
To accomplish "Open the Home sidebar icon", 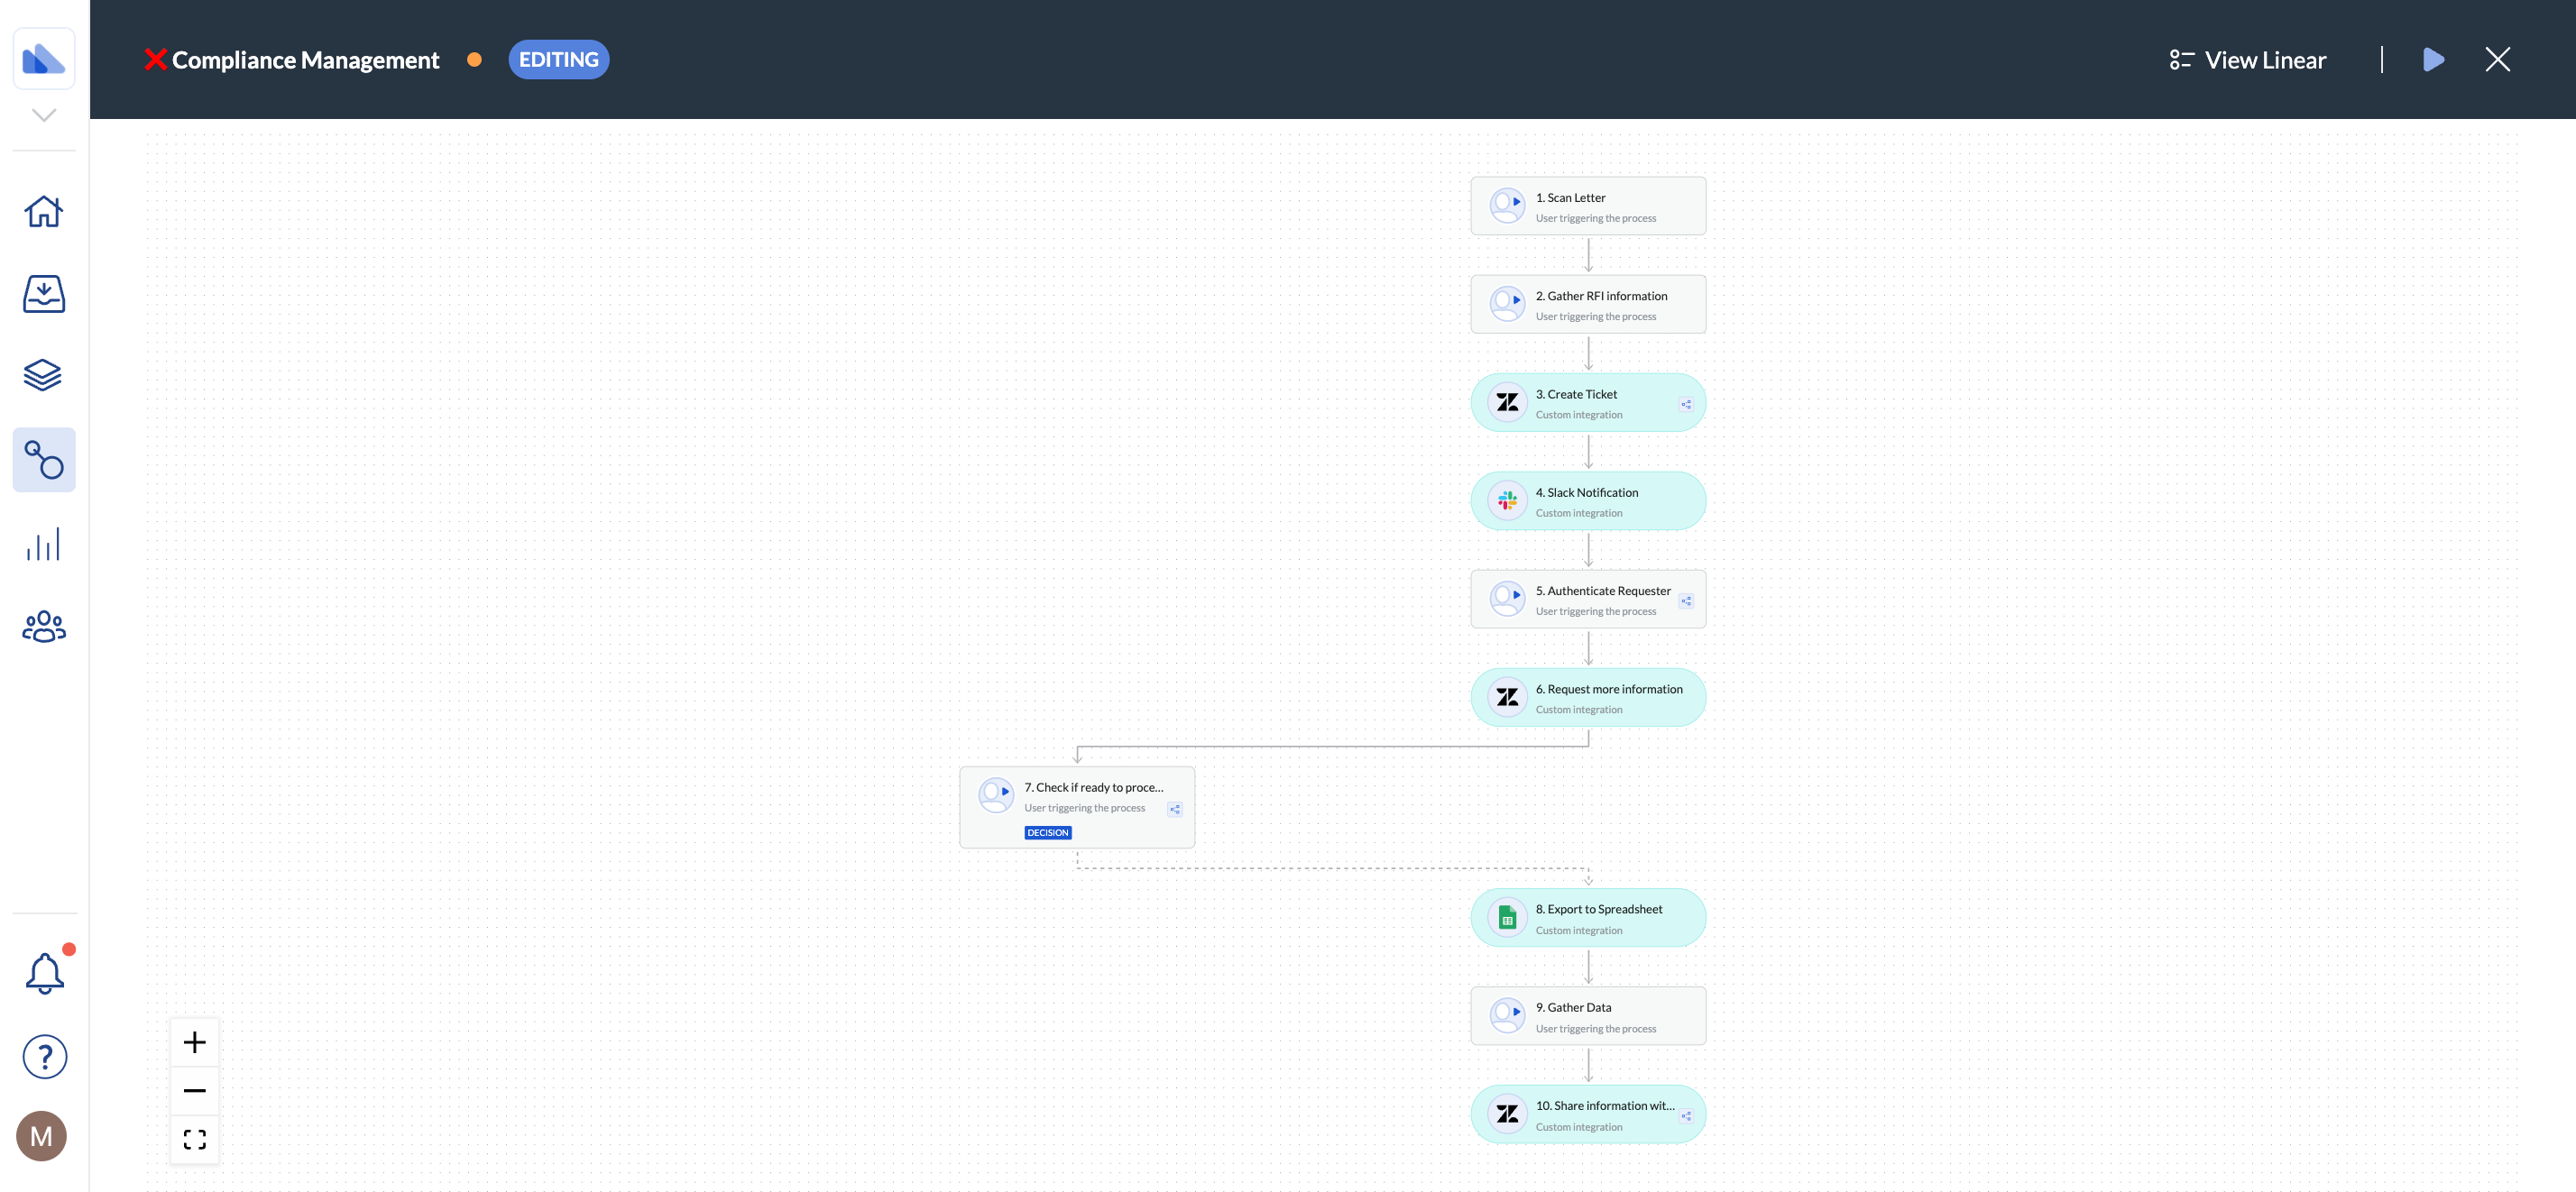I will point(44,211).
